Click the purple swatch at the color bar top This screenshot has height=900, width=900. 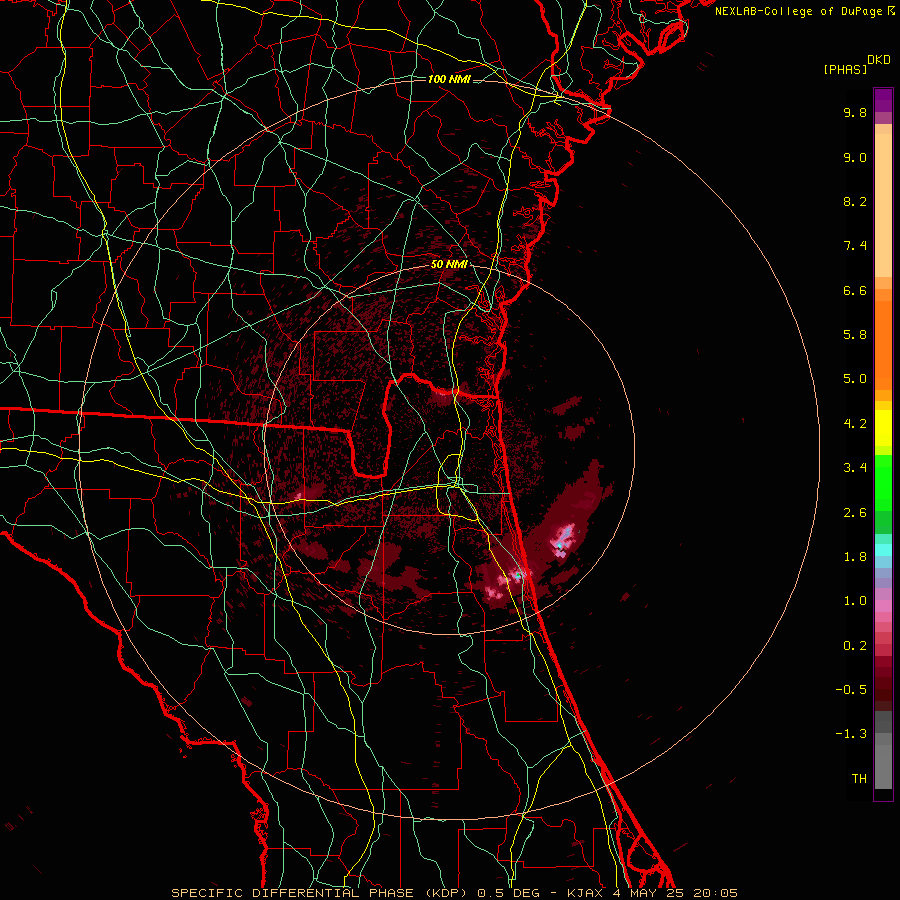[x=883, y=101]
